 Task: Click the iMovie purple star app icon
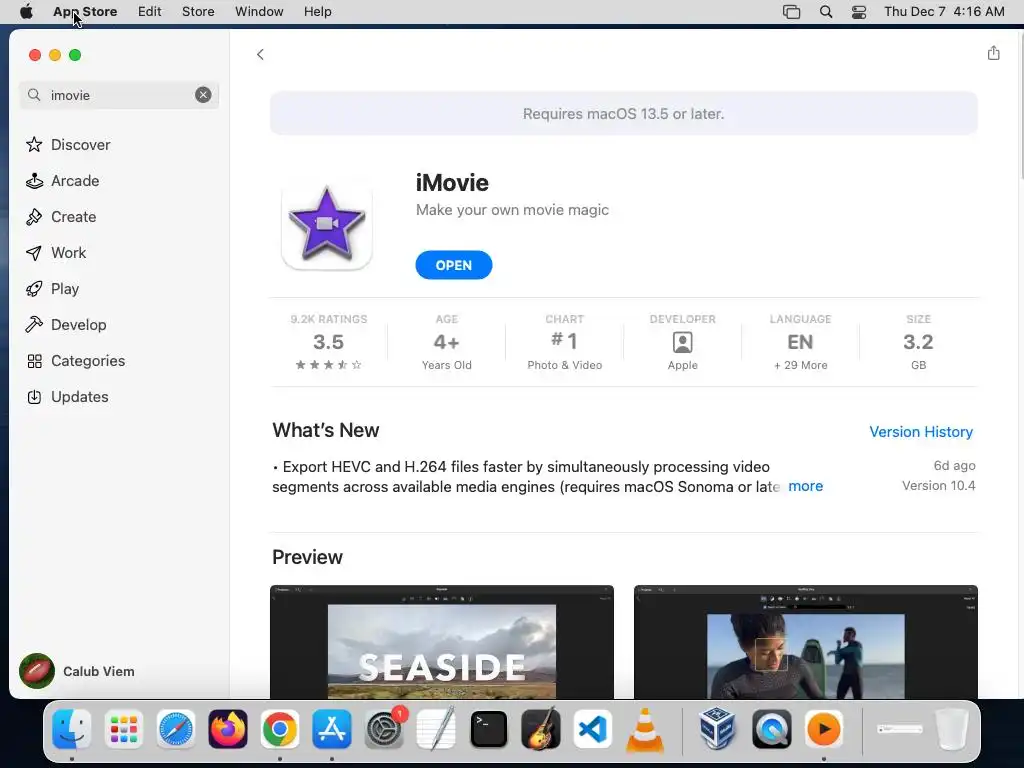[x=327, y=224]
